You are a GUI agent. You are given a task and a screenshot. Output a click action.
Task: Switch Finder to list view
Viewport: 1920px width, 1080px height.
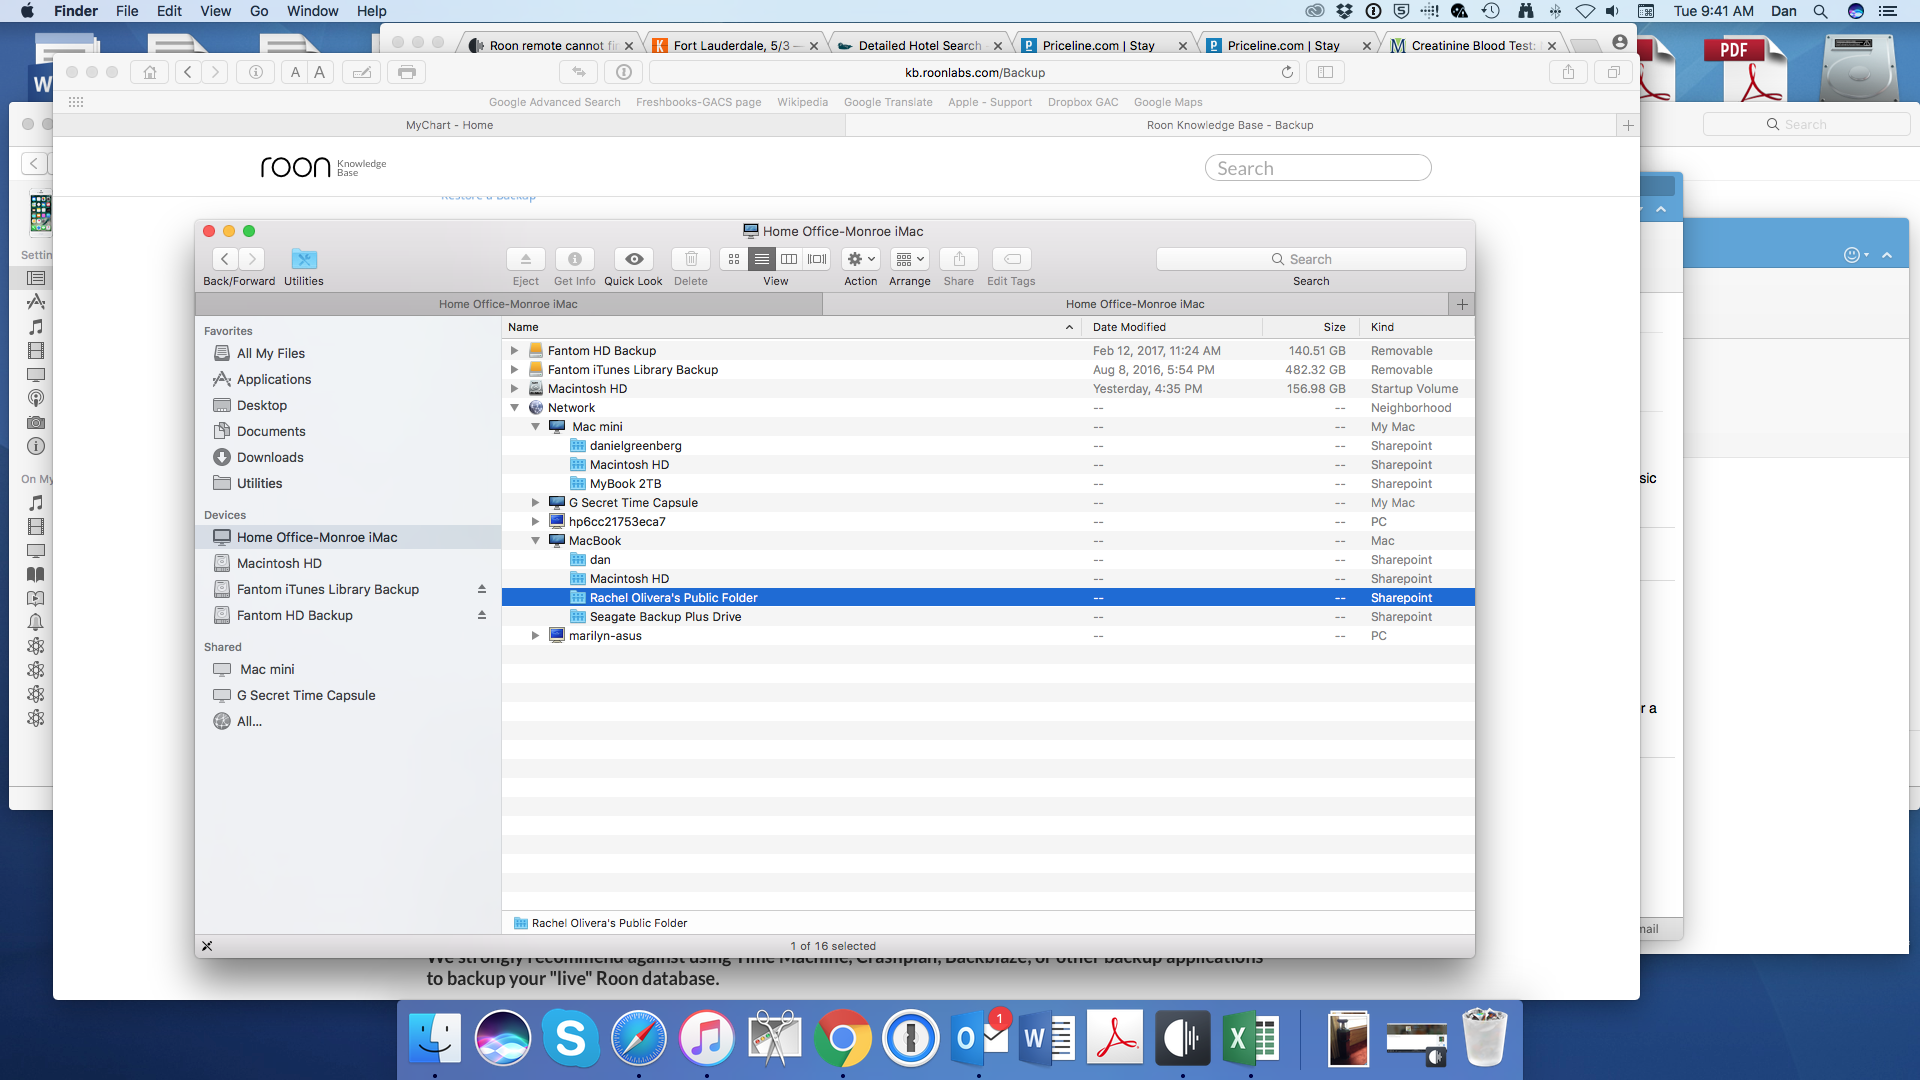(x=761, y=259)
